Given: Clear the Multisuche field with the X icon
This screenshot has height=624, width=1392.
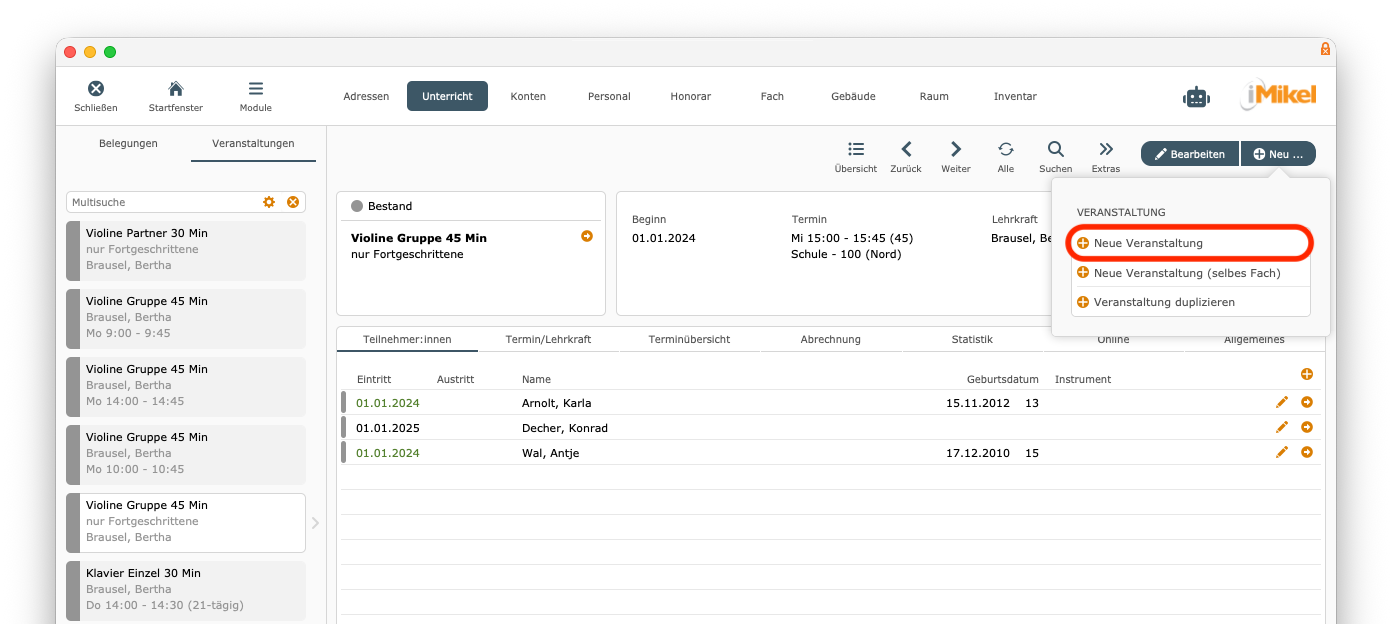Looking at the screenshot, I should point(293,202).
